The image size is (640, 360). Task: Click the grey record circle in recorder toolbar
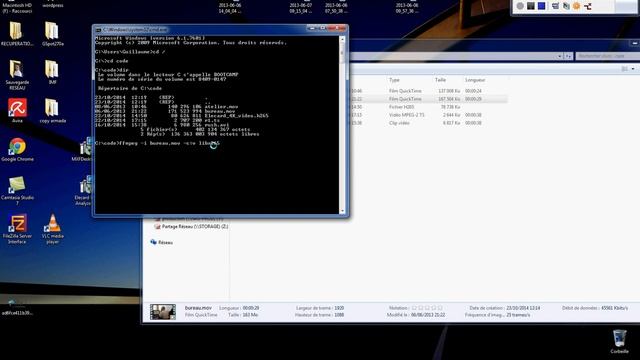point(520,6)
